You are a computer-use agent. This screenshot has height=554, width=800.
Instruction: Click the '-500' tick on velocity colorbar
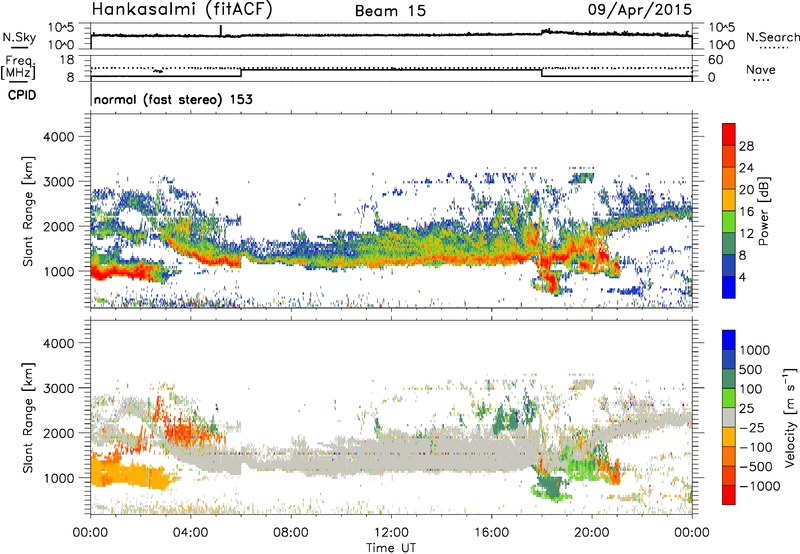756,467
